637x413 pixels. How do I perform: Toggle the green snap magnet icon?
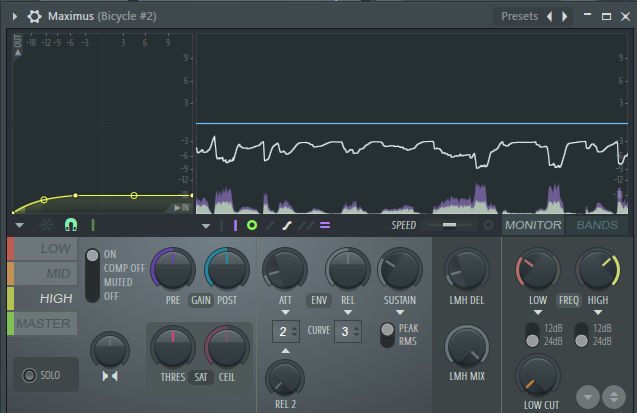71,225
